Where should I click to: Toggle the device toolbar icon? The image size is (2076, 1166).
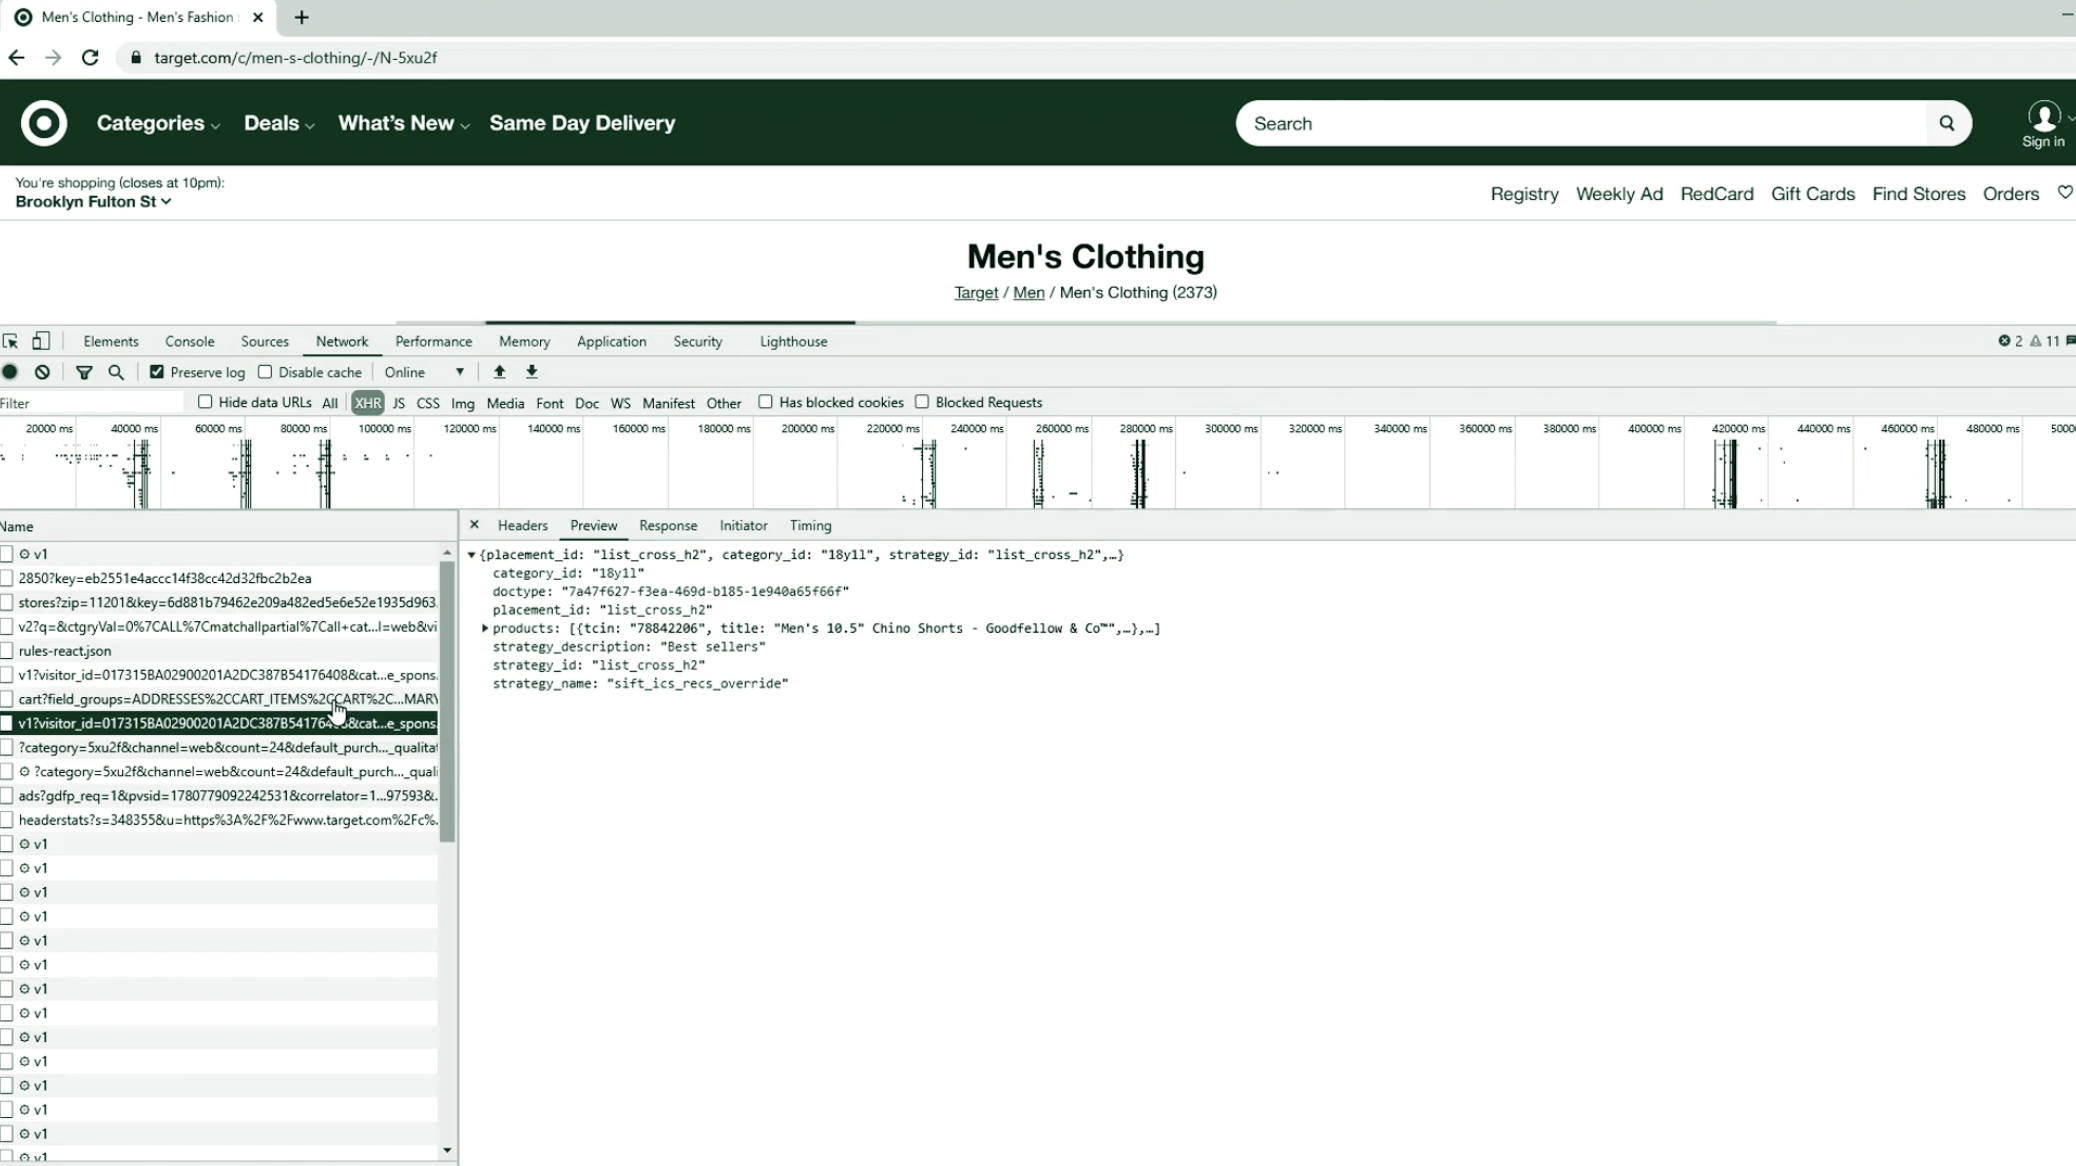coord(41,341)
